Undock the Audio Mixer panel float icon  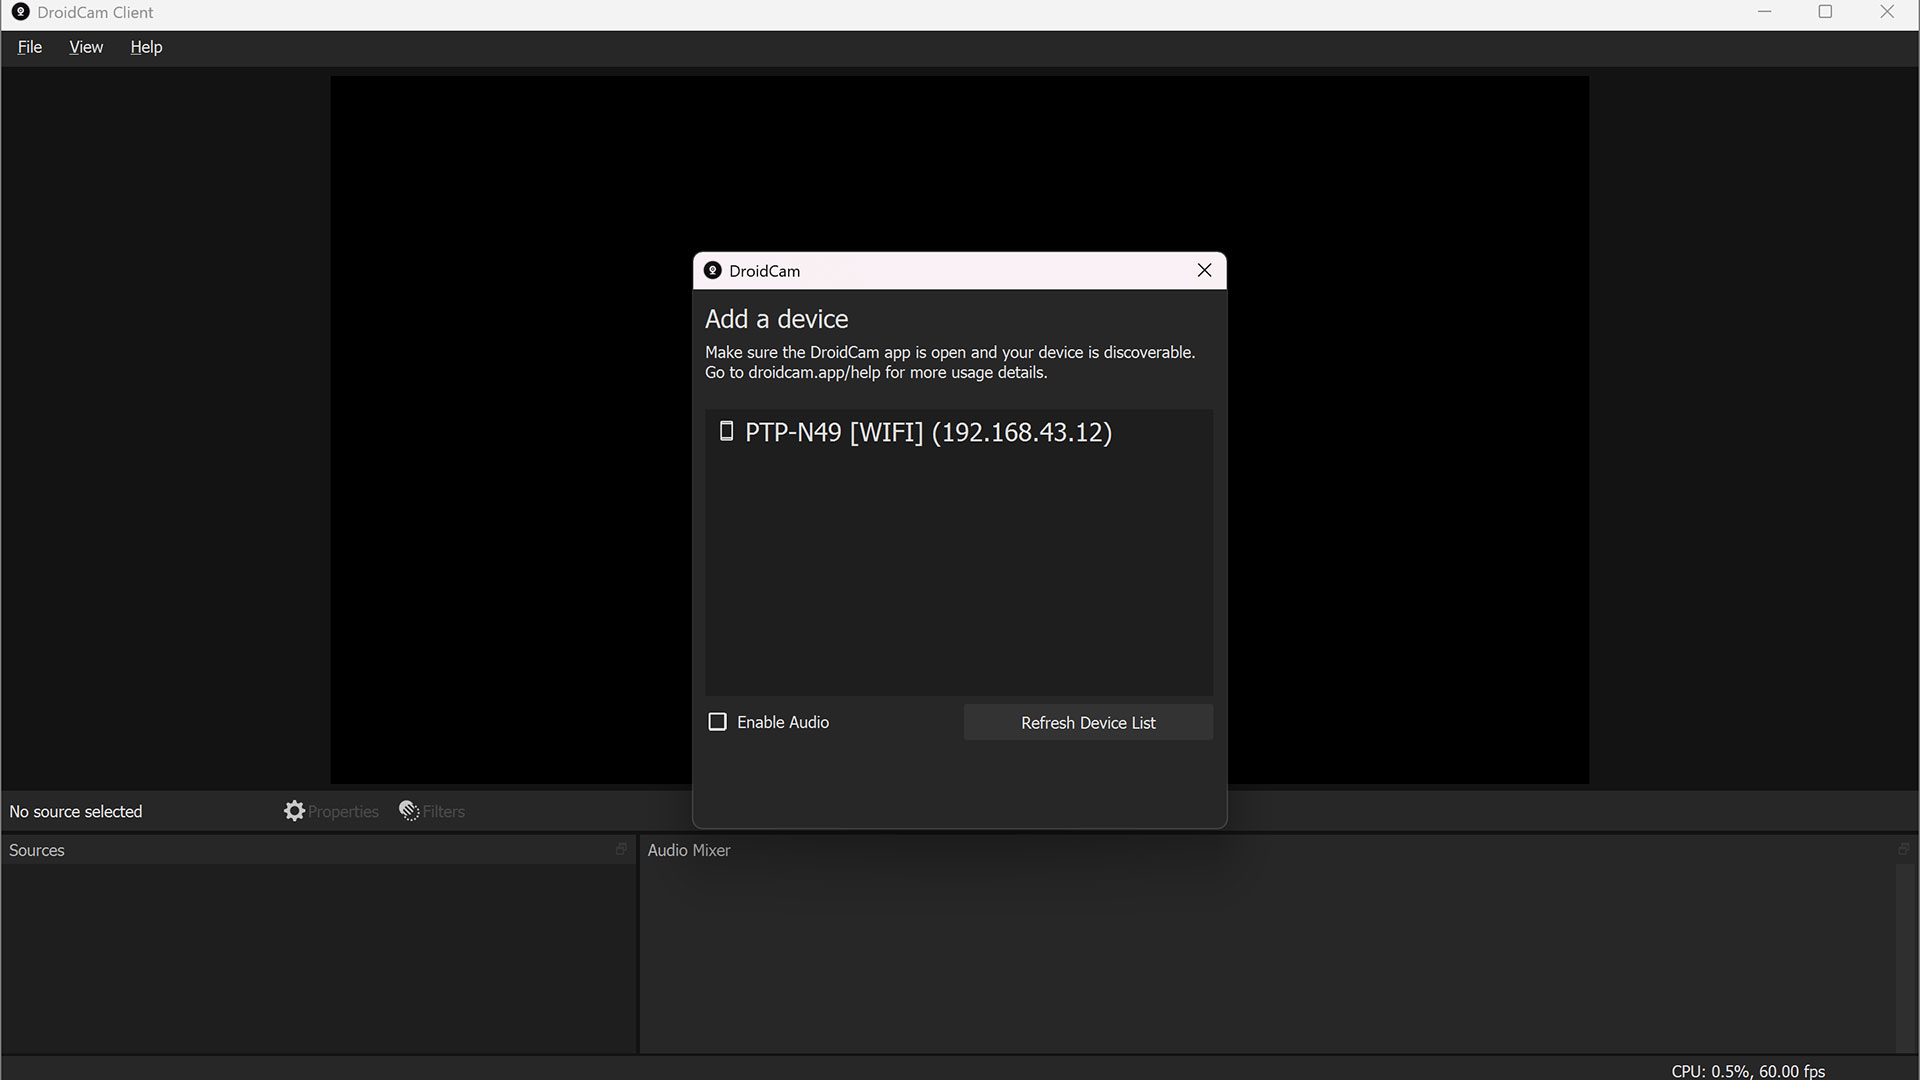click(1903, 849)
